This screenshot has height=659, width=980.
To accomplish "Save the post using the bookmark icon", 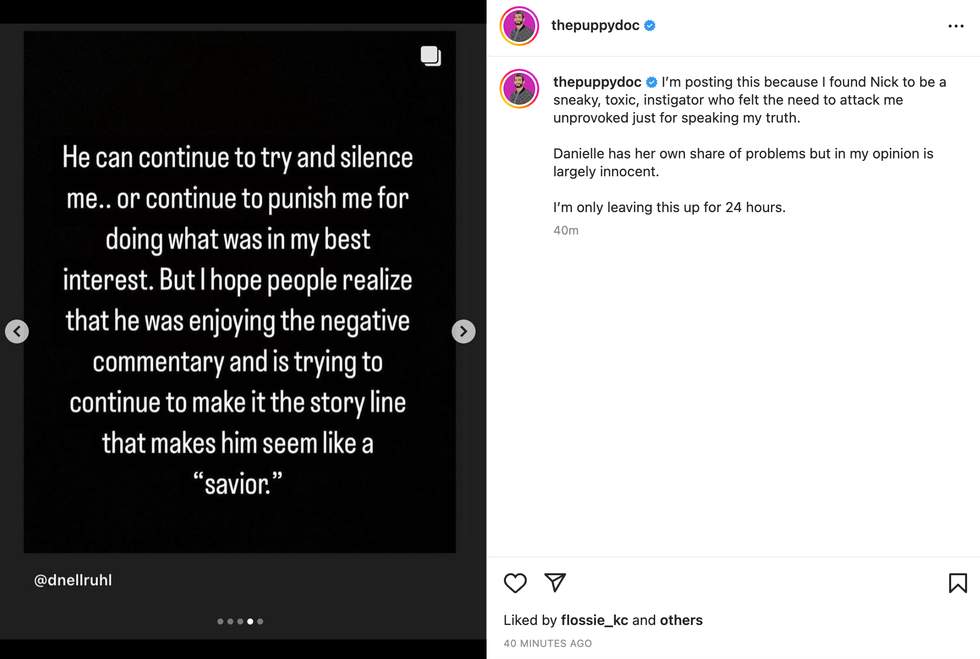I will coord(958,581).
